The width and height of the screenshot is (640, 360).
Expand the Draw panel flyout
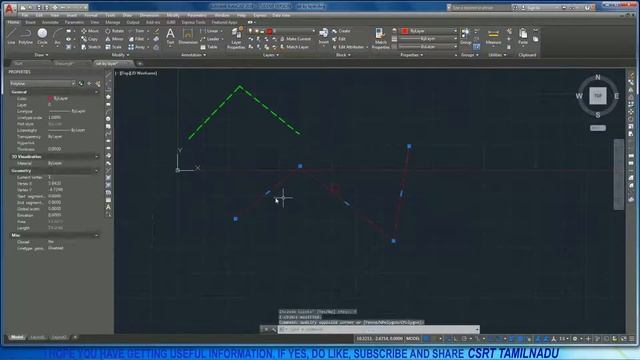[x=41, y=55]
